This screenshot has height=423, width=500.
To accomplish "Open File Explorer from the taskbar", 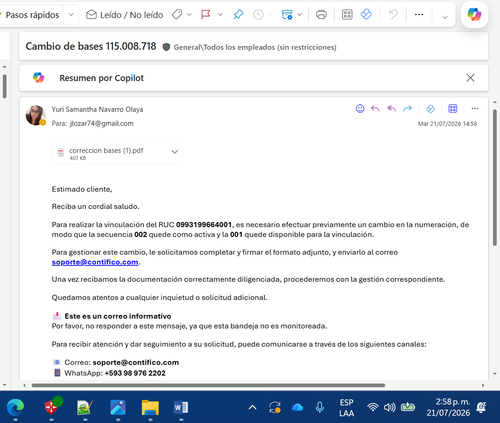I will tap(150, 407).
